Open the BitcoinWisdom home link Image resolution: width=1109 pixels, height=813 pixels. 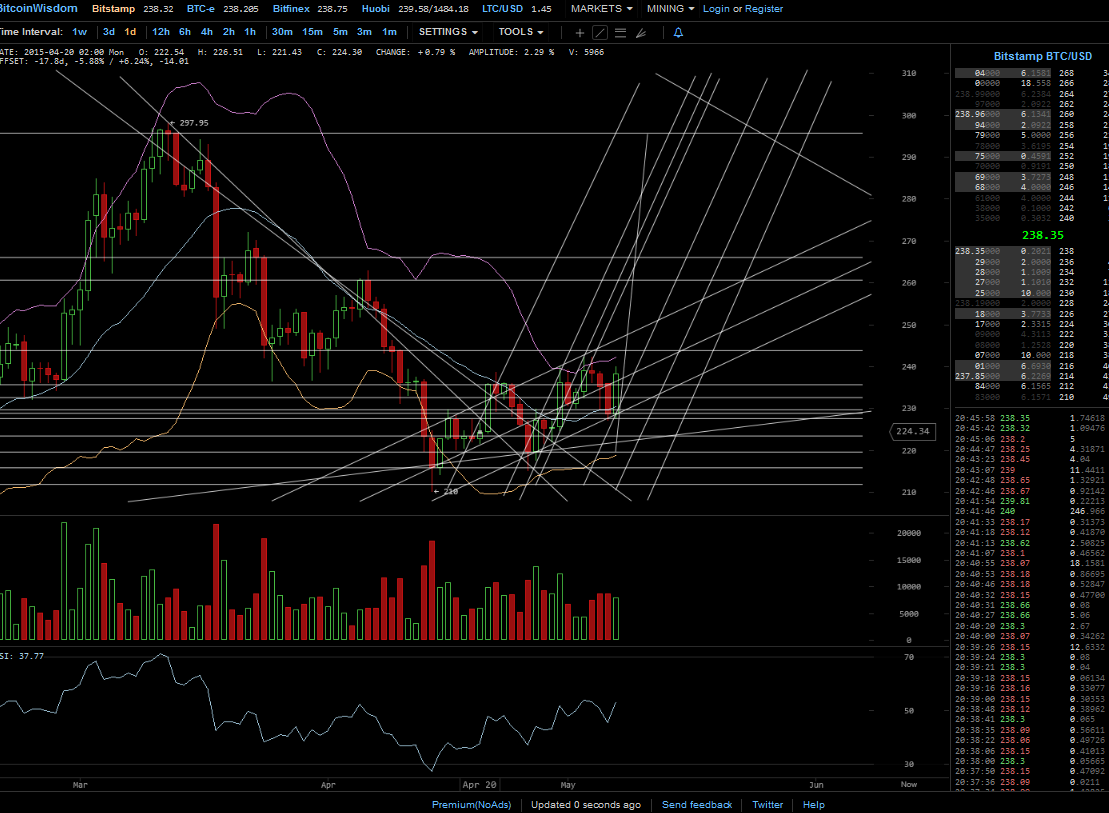(38, 8)
